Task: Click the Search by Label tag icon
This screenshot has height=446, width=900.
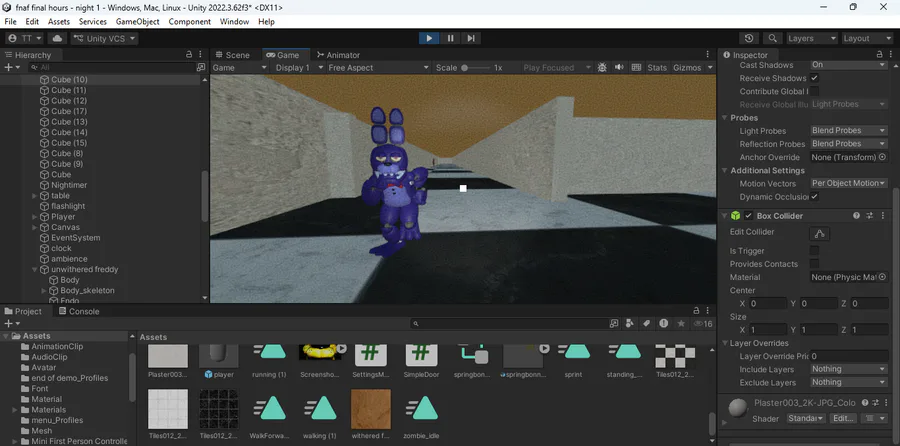Action: click(x=646, y=324)
